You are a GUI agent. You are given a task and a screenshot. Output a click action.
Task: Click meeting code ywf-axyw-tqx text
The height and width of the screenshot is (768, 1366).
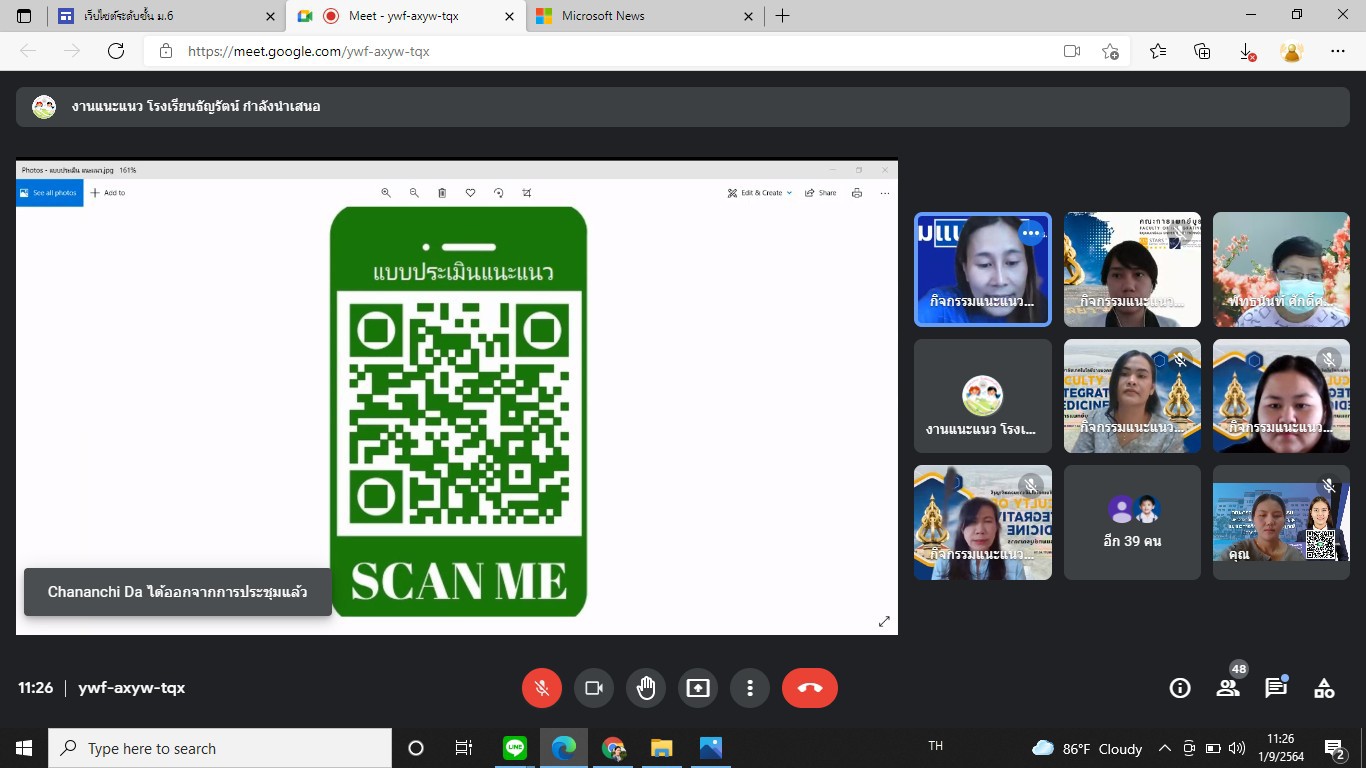pos(132,688)
